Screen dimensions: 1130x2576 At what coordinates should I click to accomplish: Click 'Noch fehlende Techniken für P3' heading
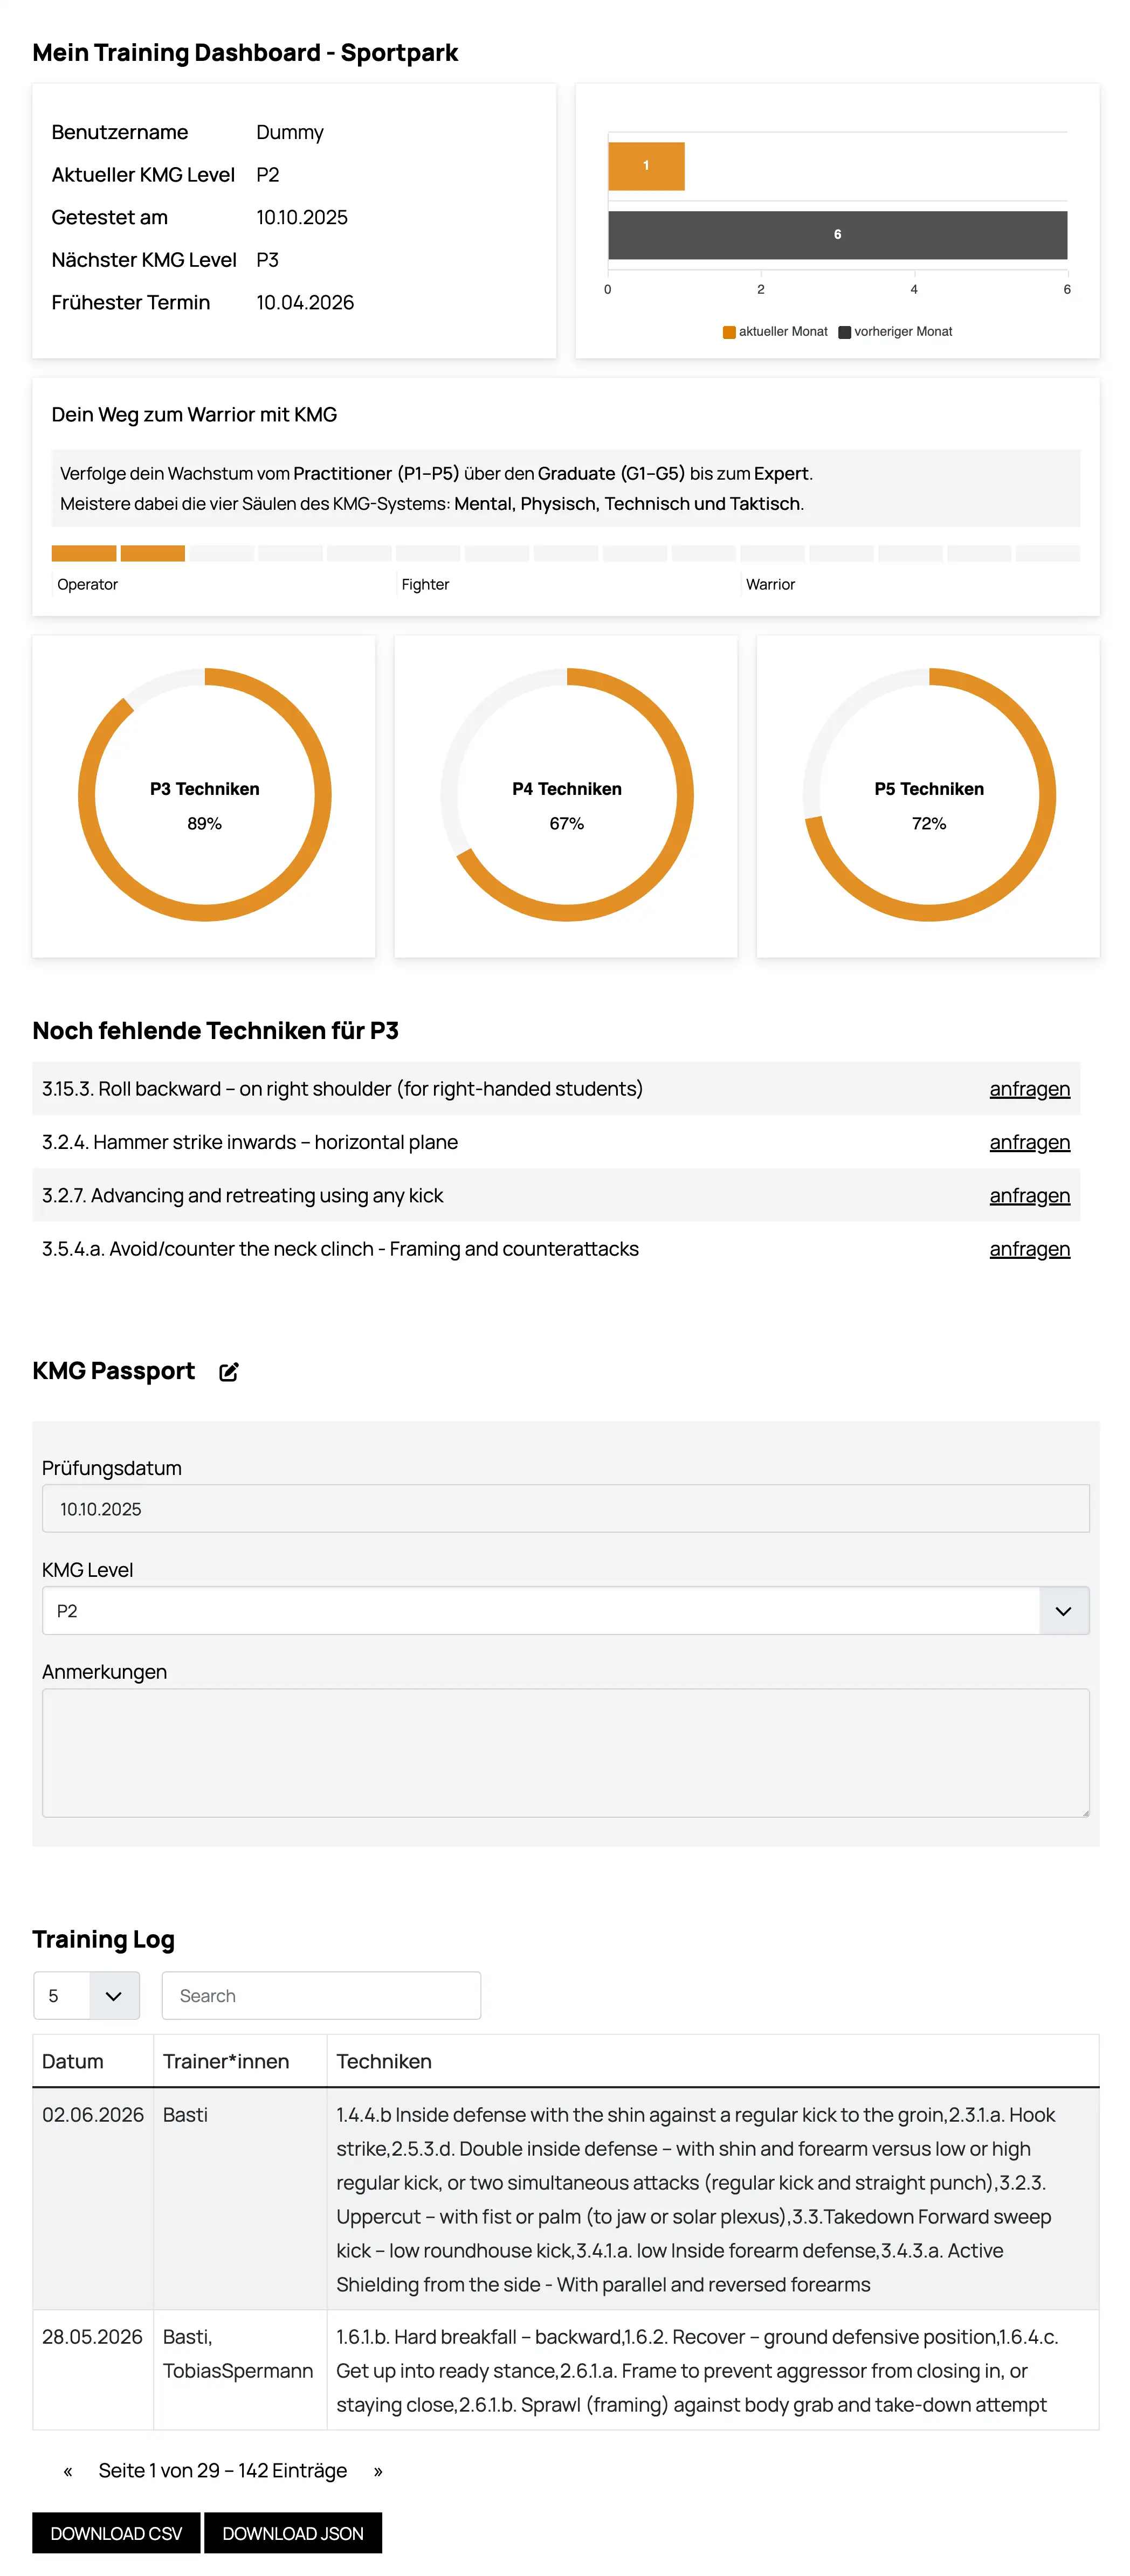pyautogui.click(x=215, y=1030)
